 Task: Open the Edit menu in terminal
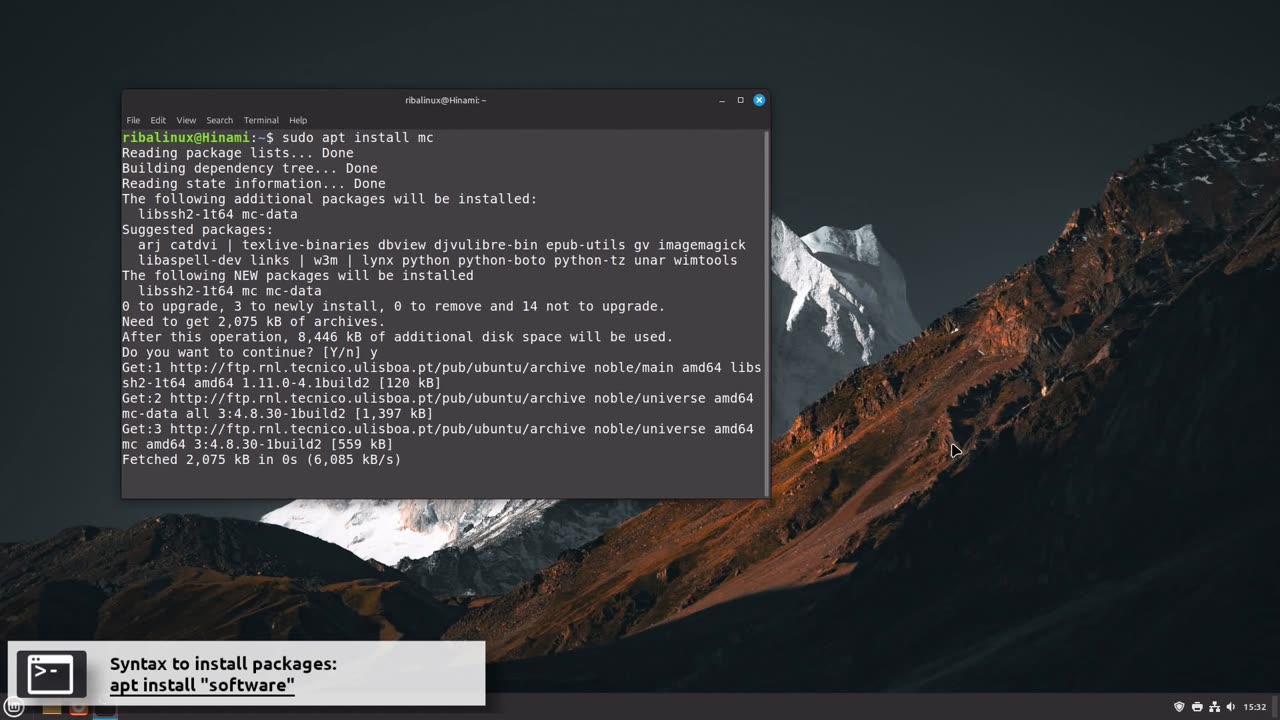click(158, 120)
